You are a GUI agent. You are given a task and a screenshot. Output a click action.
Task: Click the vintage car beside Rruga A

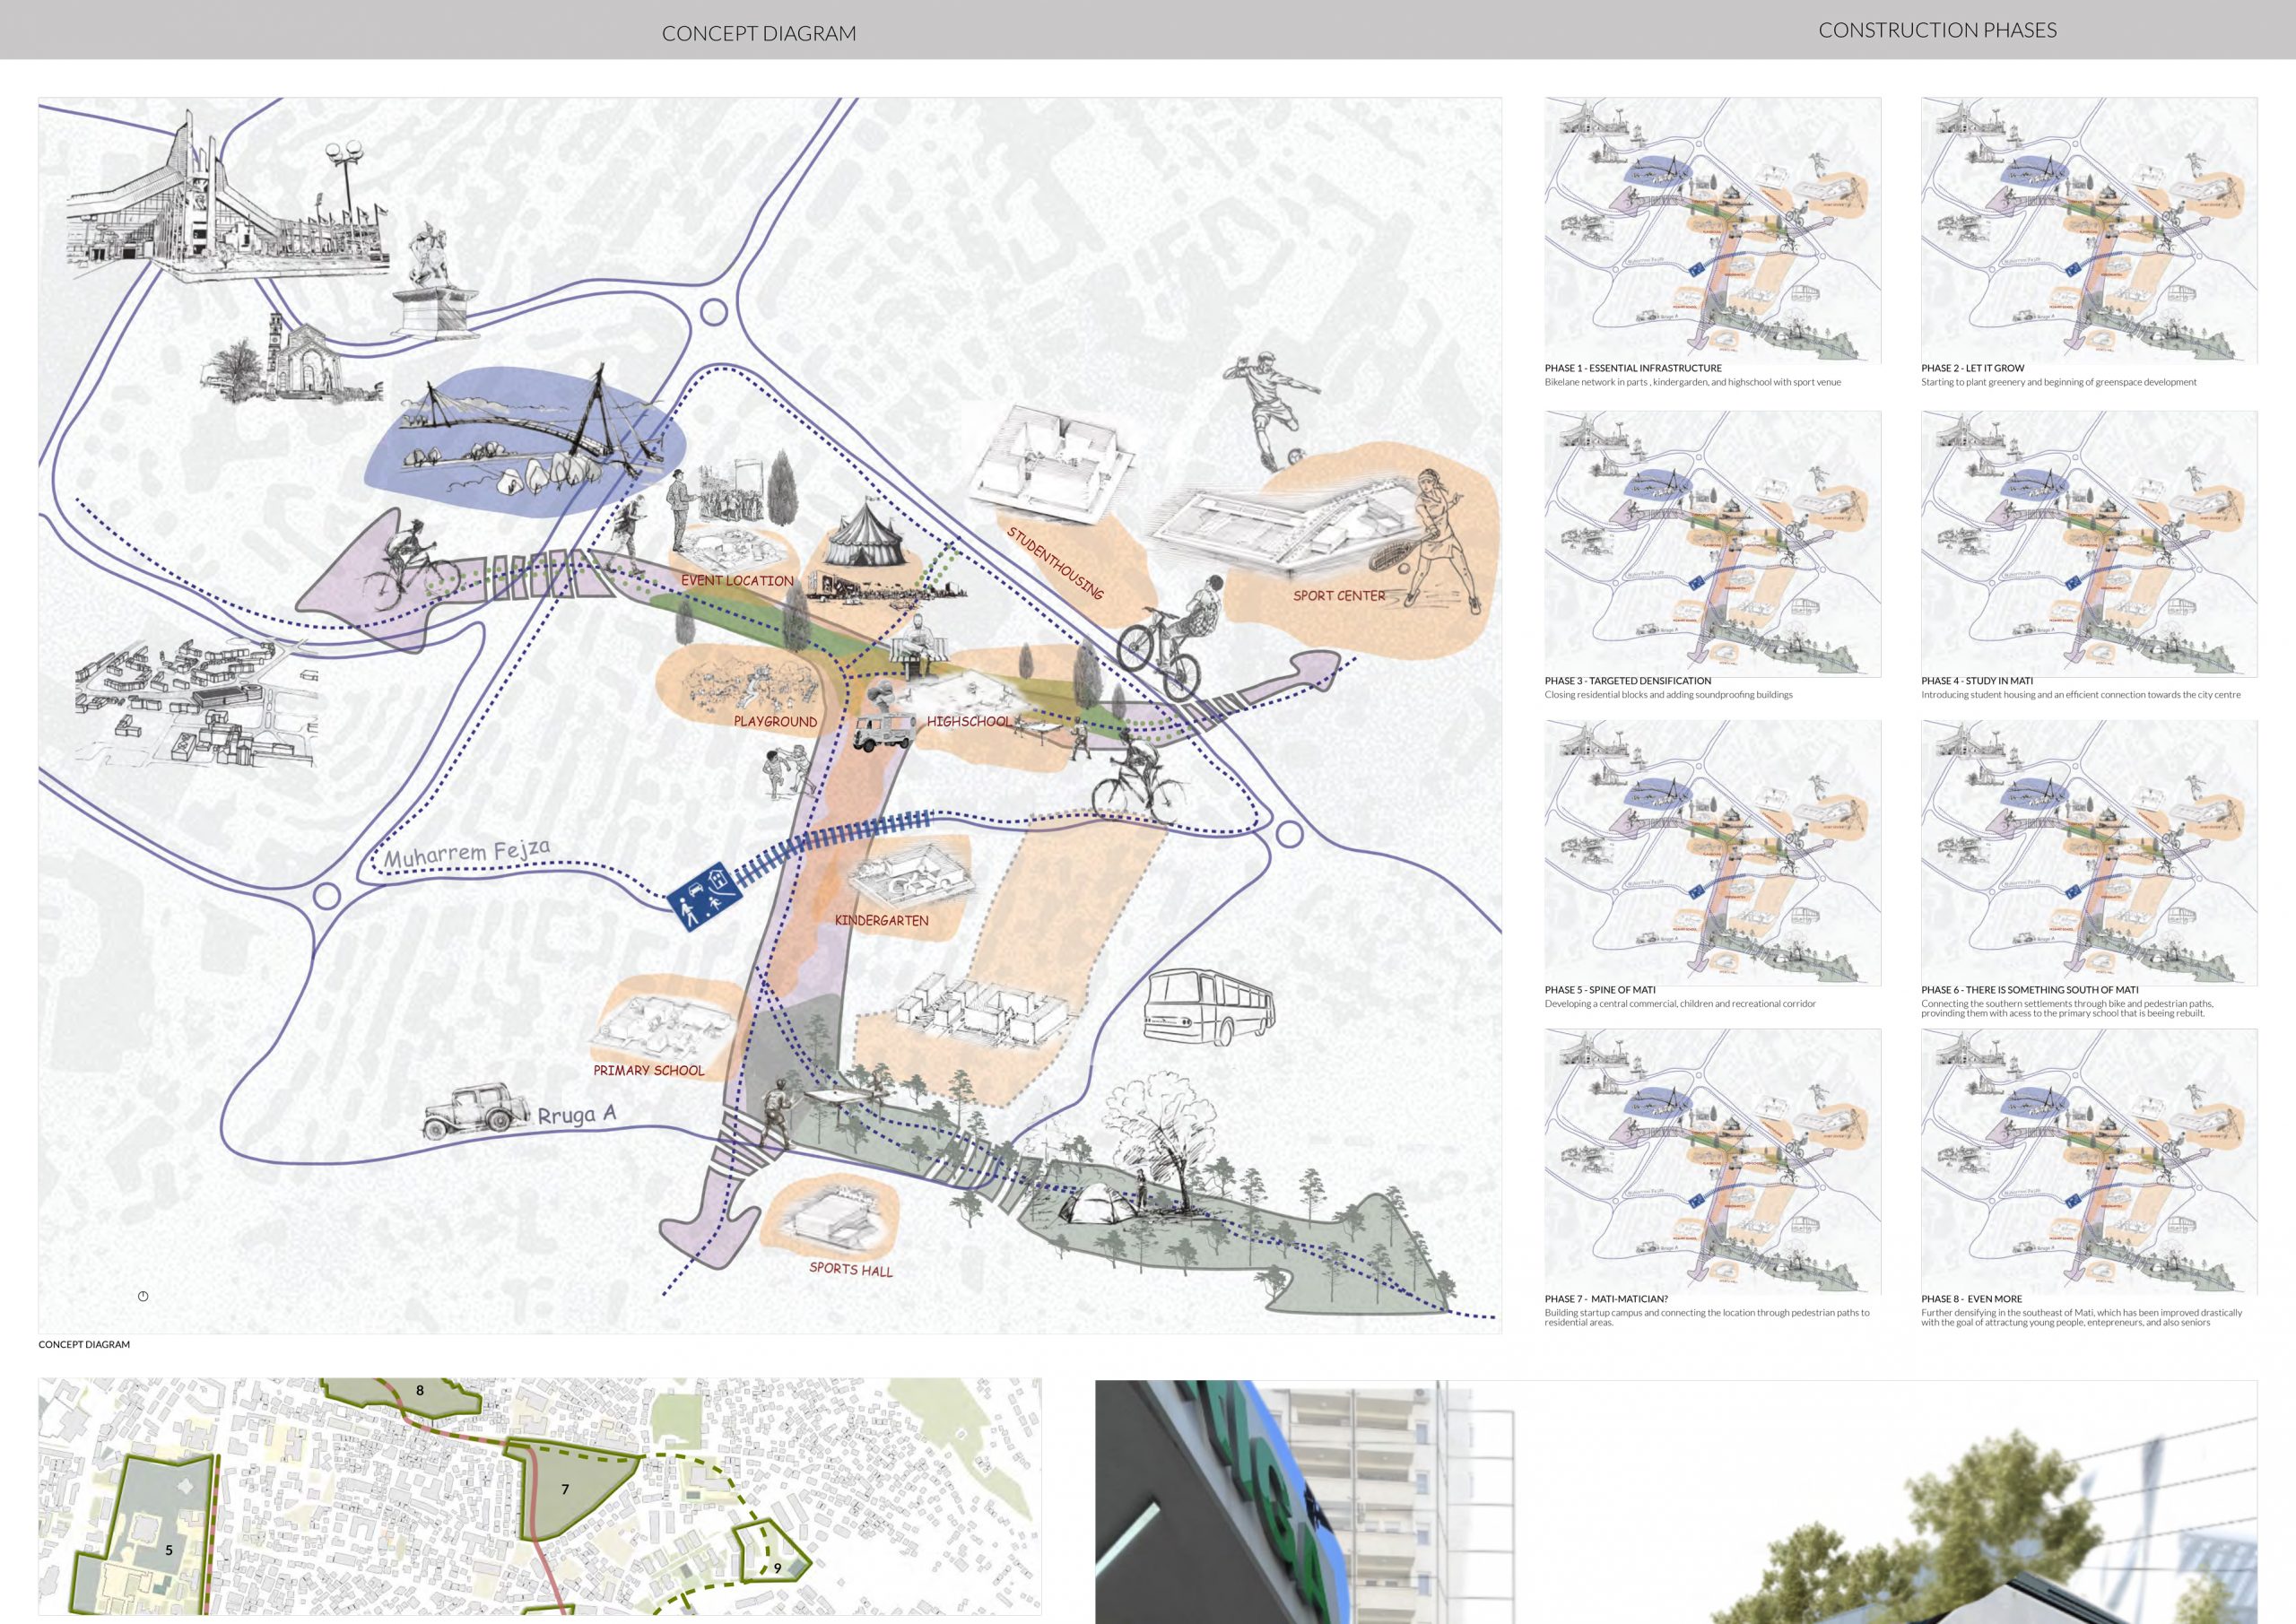(x=475, y=1111)
